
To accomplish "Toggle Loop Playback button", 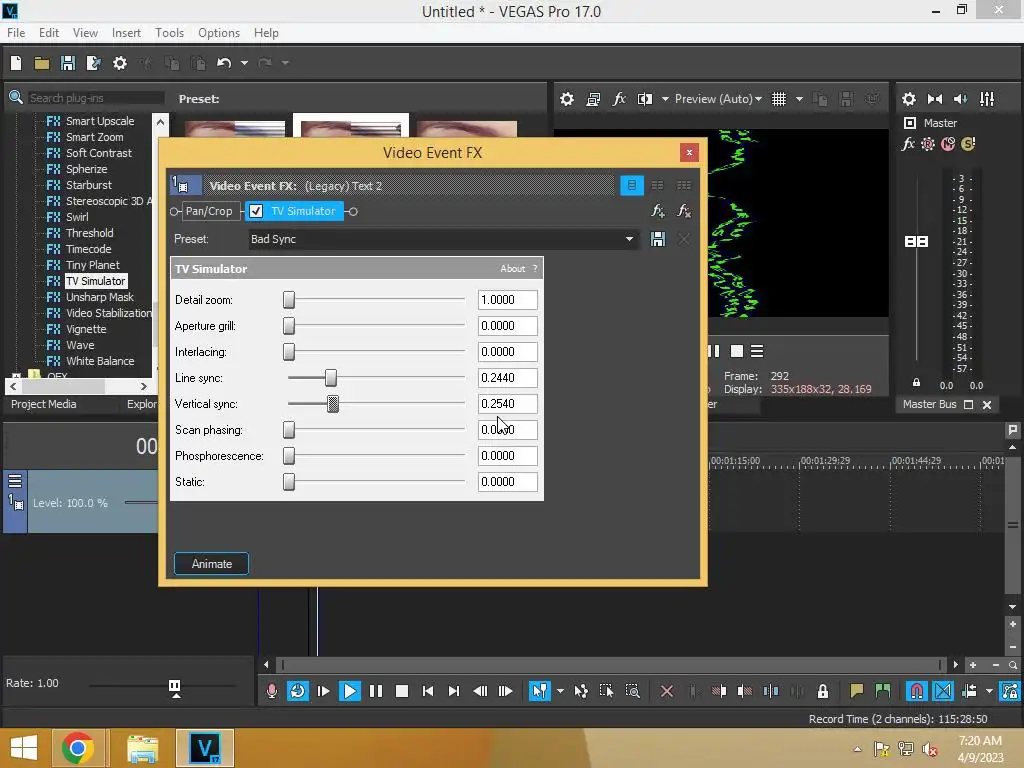I will (x=297, y=691).
